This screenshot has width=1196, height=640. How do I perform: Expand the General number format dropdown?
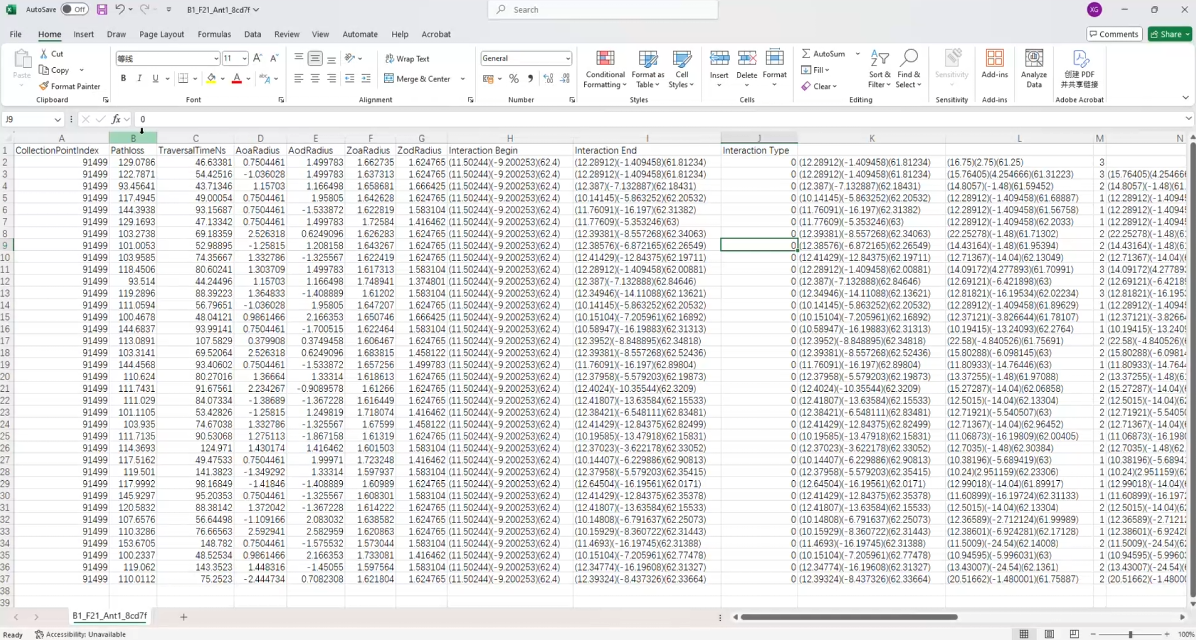pos(567,59)
